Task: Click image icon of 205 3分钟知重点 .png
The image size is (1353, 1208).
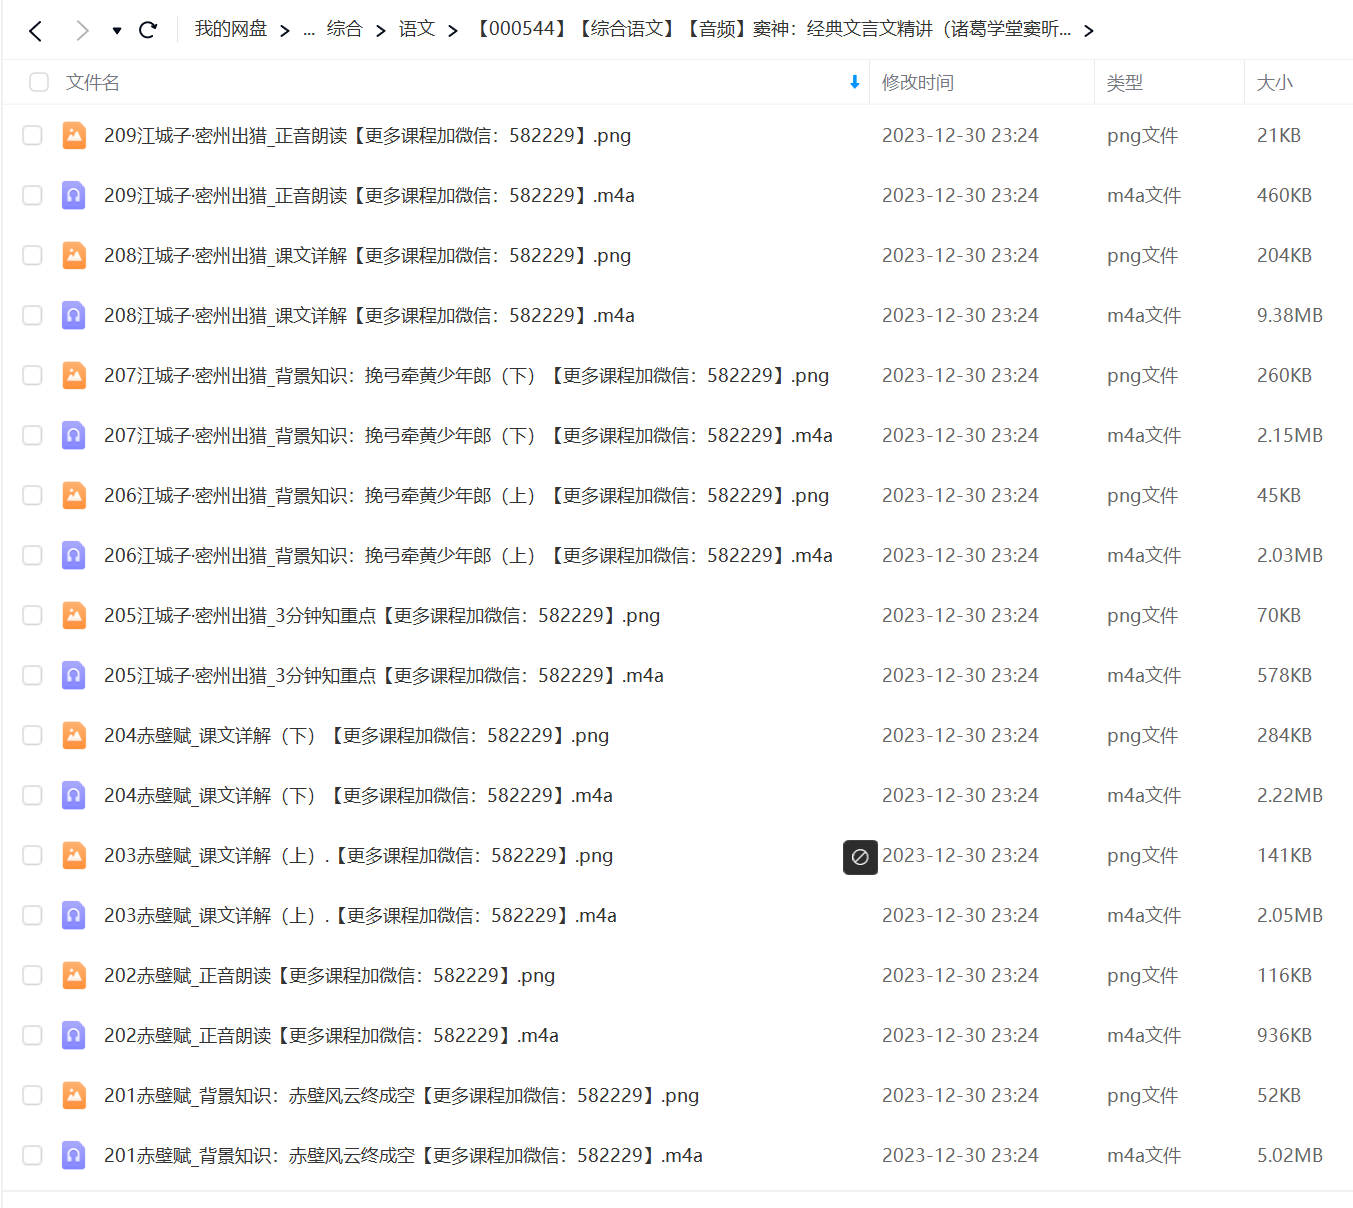Action: click(74, 615)
